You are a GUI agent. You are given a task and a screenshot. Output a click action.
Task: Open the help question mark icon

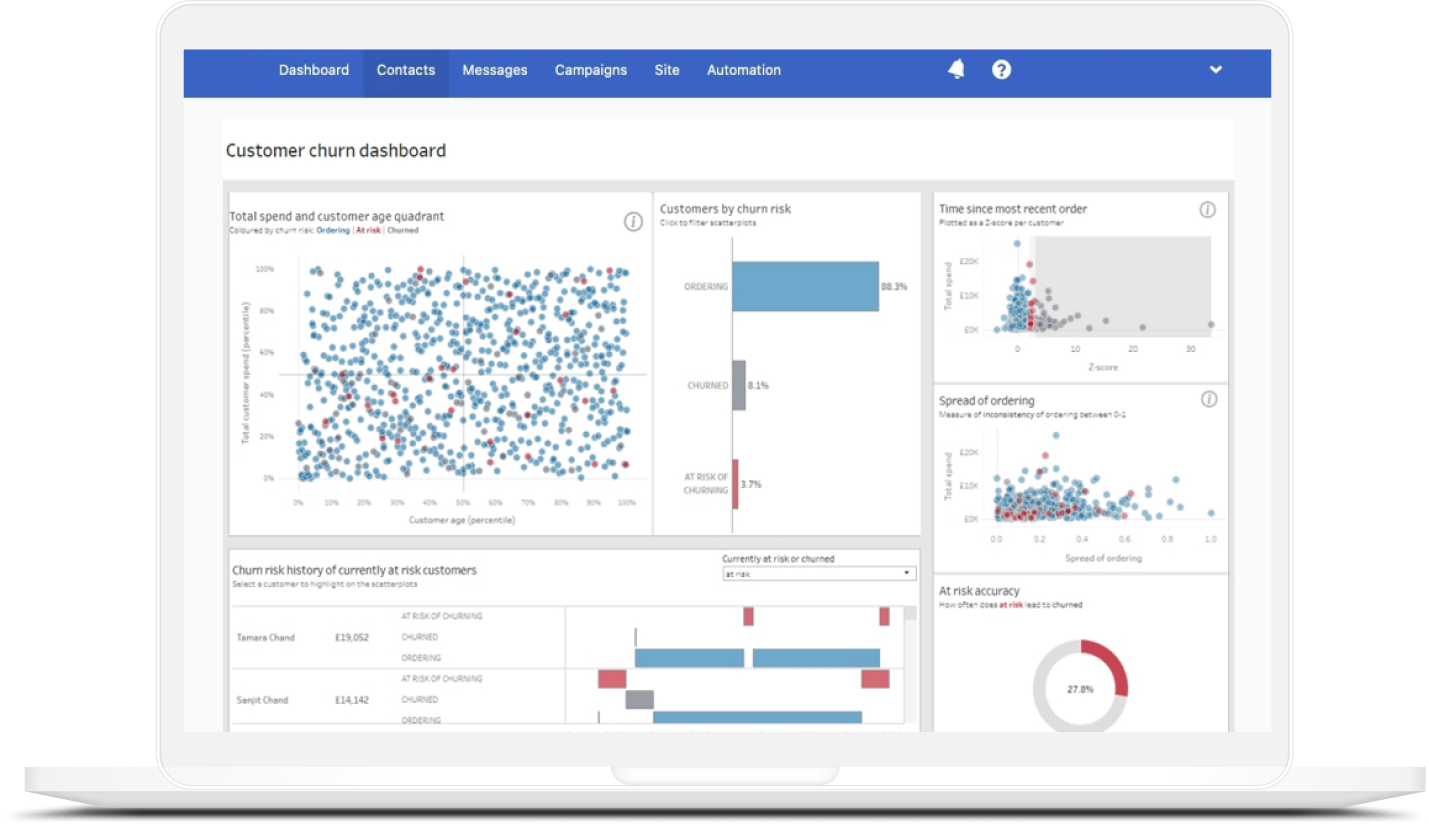point(1001,69)
